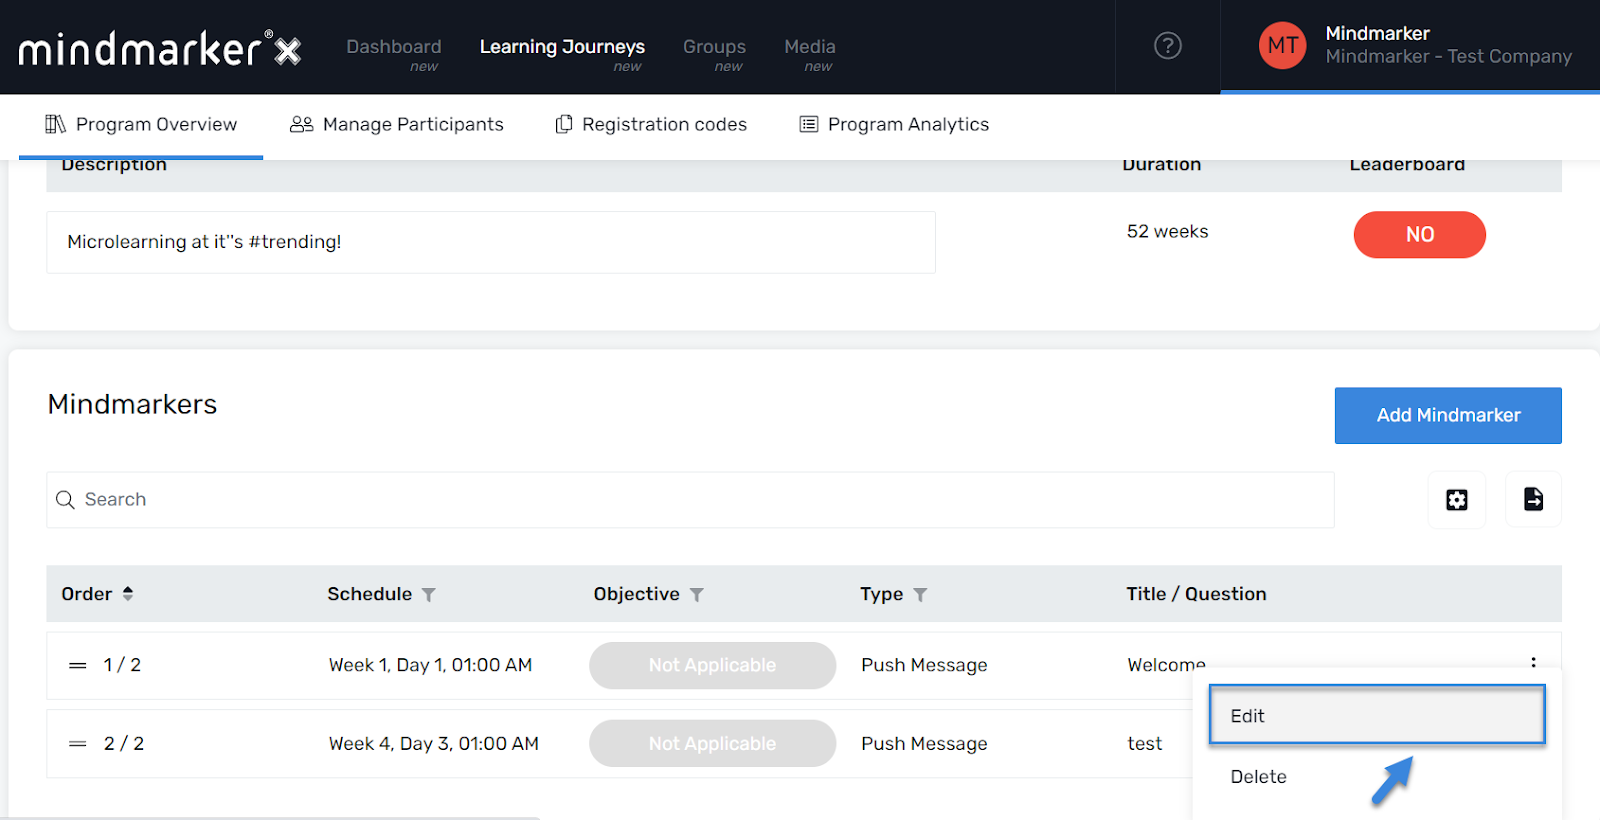Open the Mindmarker Test Company account menu
Screen dimensions: 1600x820
coord(1410,46)
